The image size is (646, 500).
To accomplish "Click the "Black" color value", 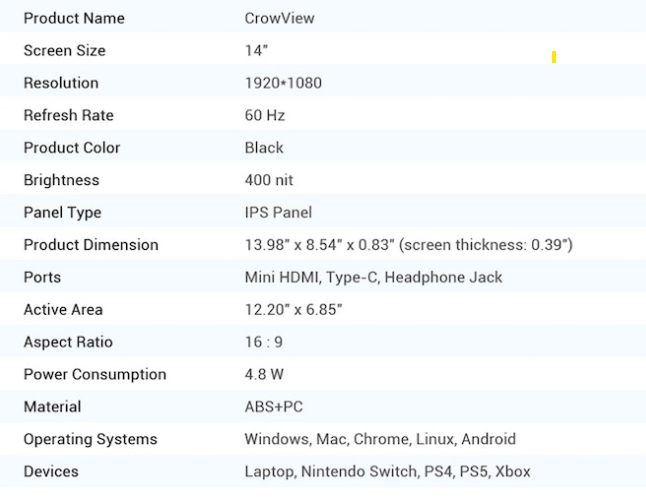I will coord(264,147).
